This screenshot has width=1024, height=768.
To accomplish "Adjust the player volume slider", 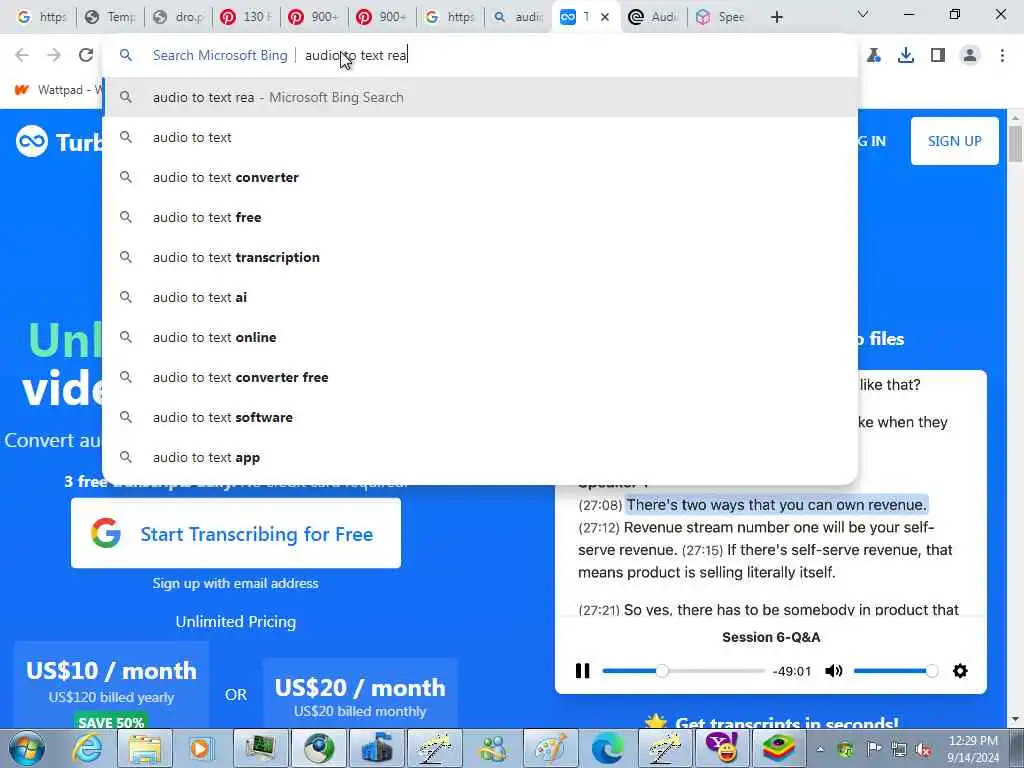I will pyautogui.click(x=895, y=671).
